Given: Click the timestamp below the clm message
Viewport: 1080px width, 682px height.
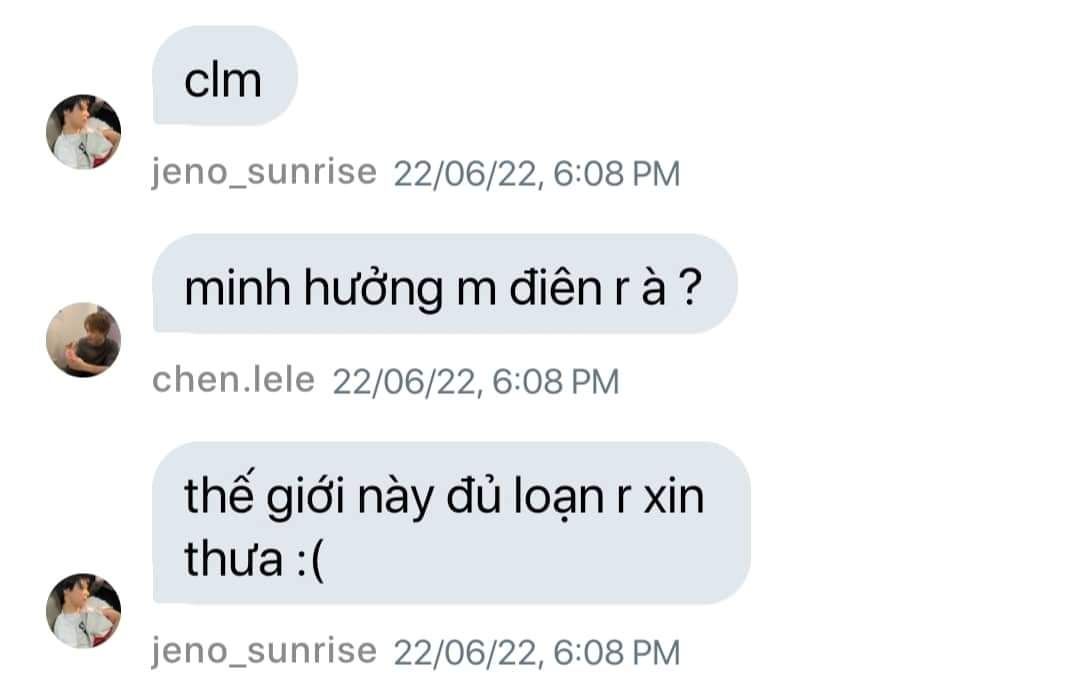Looking at the screenshot, I should click(537, 174).
